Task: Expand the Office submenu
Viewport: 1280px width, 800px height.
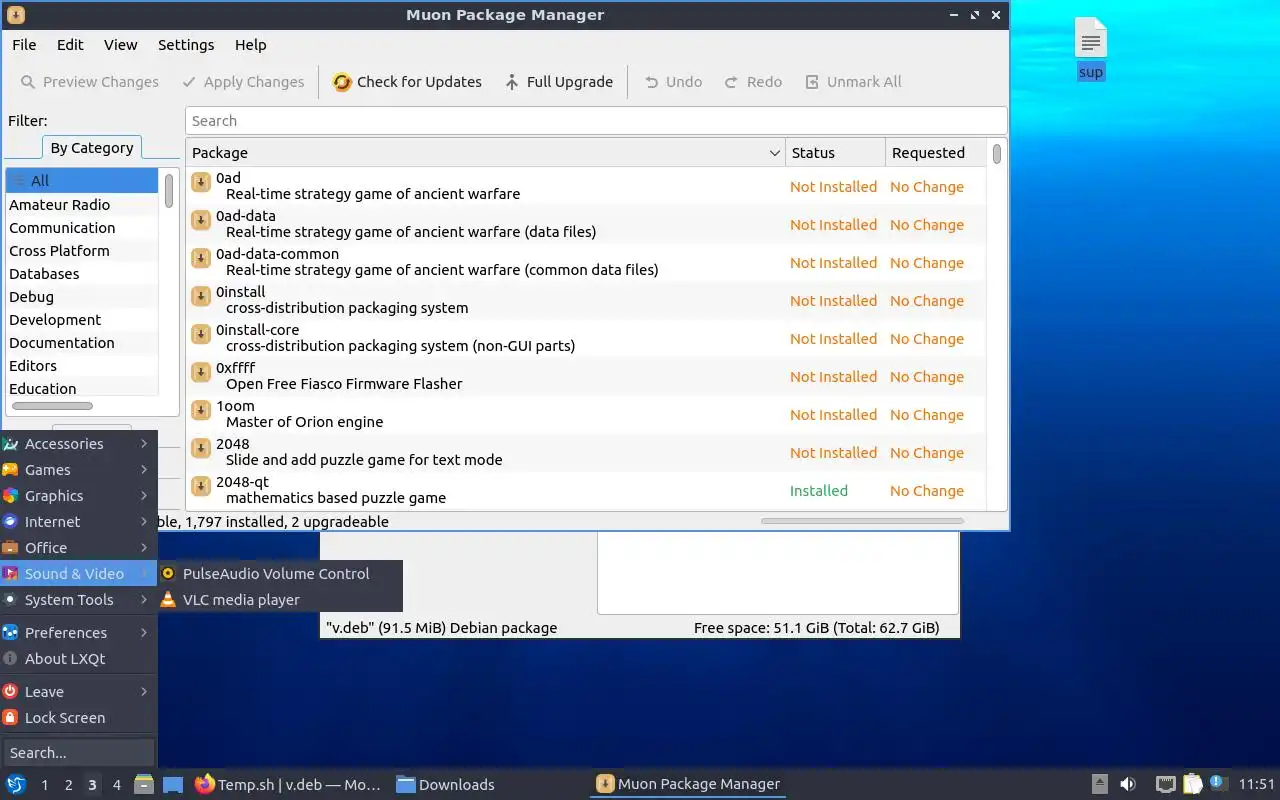Action: (x=78, y=548)
